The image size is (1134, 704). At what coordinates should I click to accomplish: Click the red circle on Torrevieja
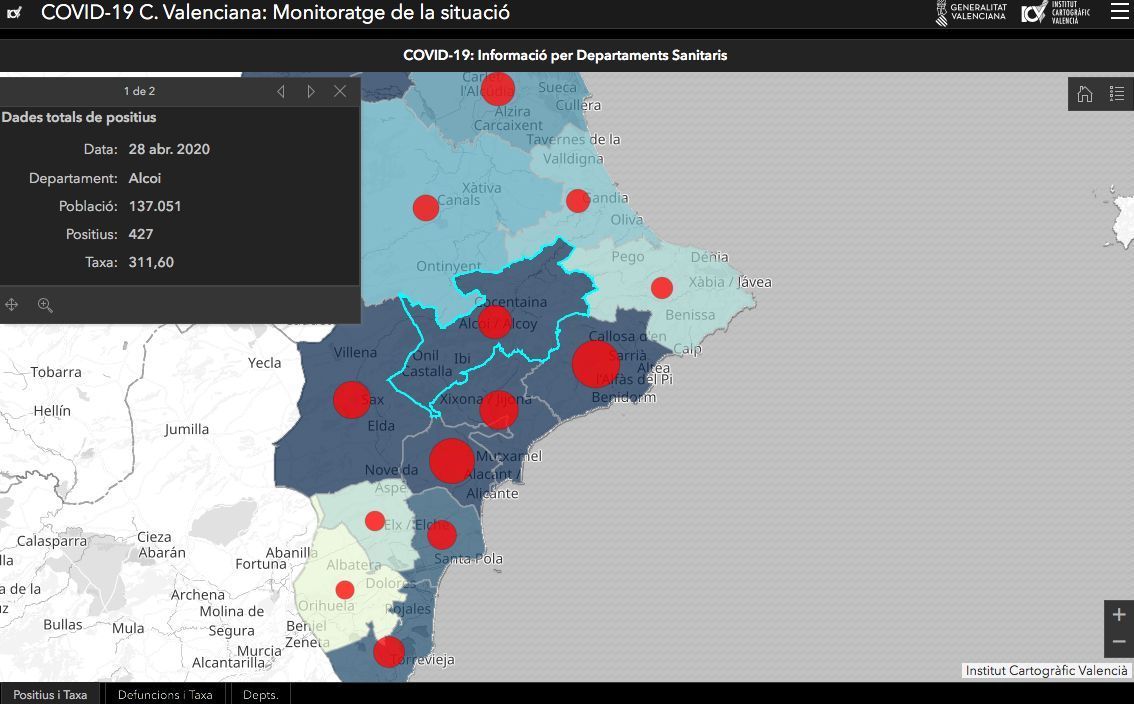pyautogui.click(x=388, y=652)
